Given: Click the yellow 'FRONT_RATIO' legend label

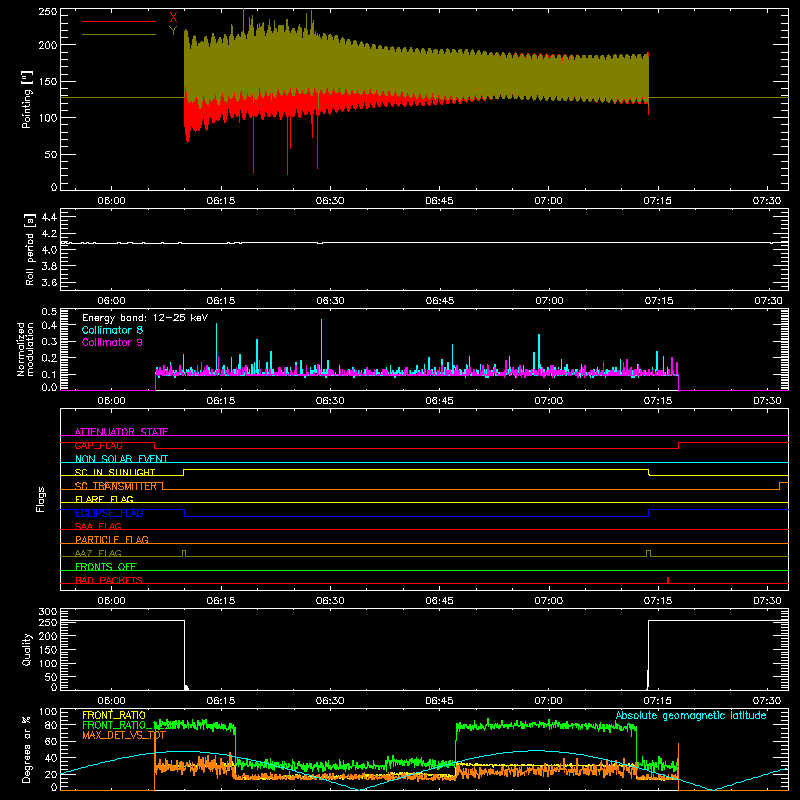Looking at the screenshot, I should pyautogui.click(x=114, y=715).
